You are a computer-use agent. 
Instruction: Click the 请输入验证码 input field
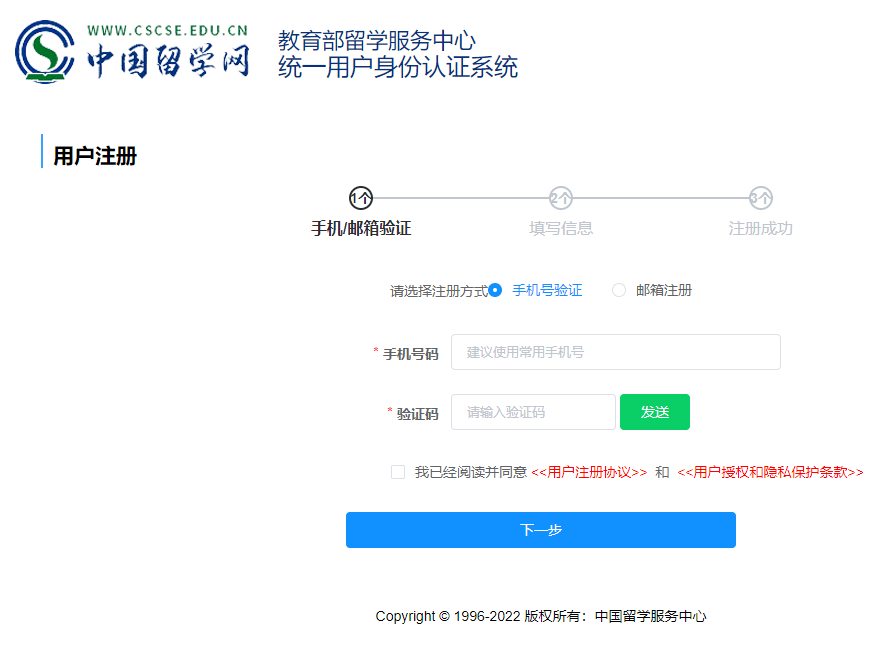(x=533, y=412)
